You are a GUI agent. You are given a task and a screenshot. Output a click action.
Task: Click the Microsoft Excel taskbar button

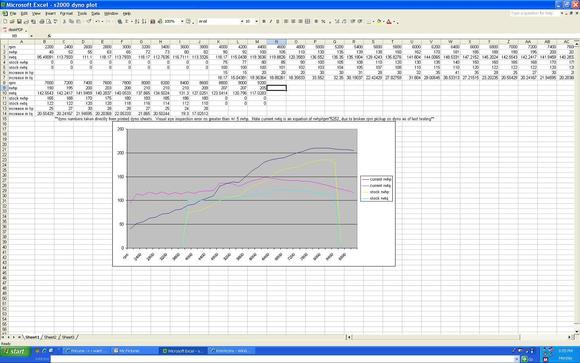(x=183, y=350)
